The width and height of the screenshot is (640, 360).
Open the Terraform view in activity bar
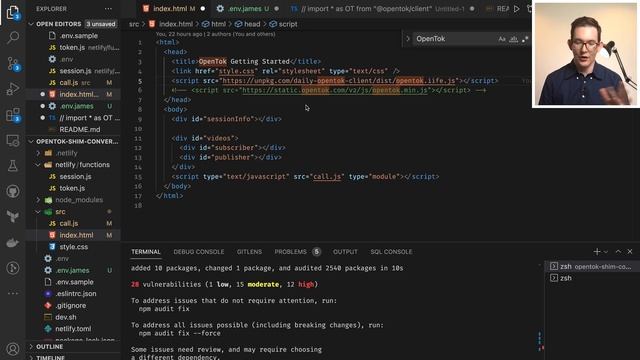tap(13, 217)
